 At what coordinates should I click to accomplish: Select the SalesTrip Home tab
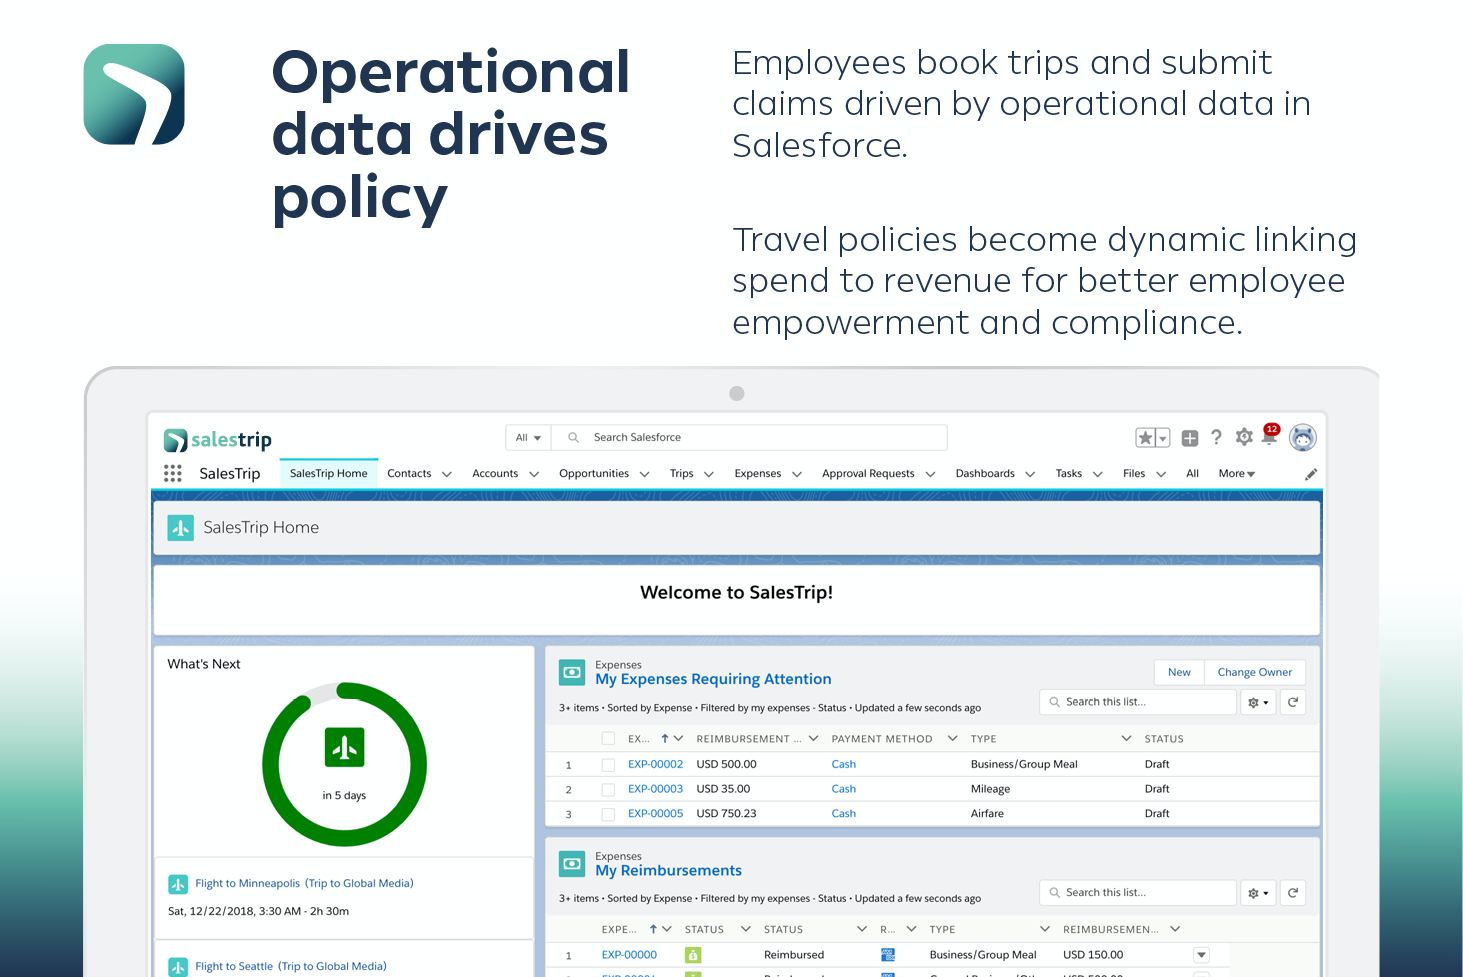pyautogui.click(x=329, y=474)
